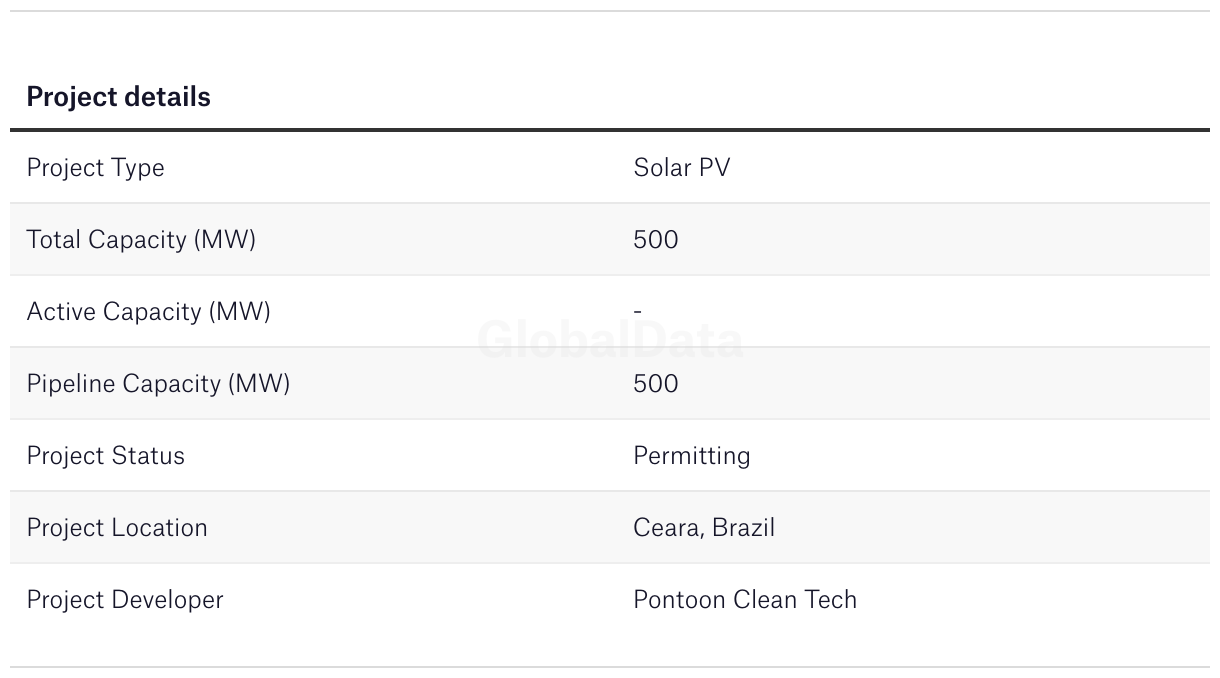The width and height of the screenshot is (1220, 678).
Task: Click the thick rule under Project details
Action: 610,130
